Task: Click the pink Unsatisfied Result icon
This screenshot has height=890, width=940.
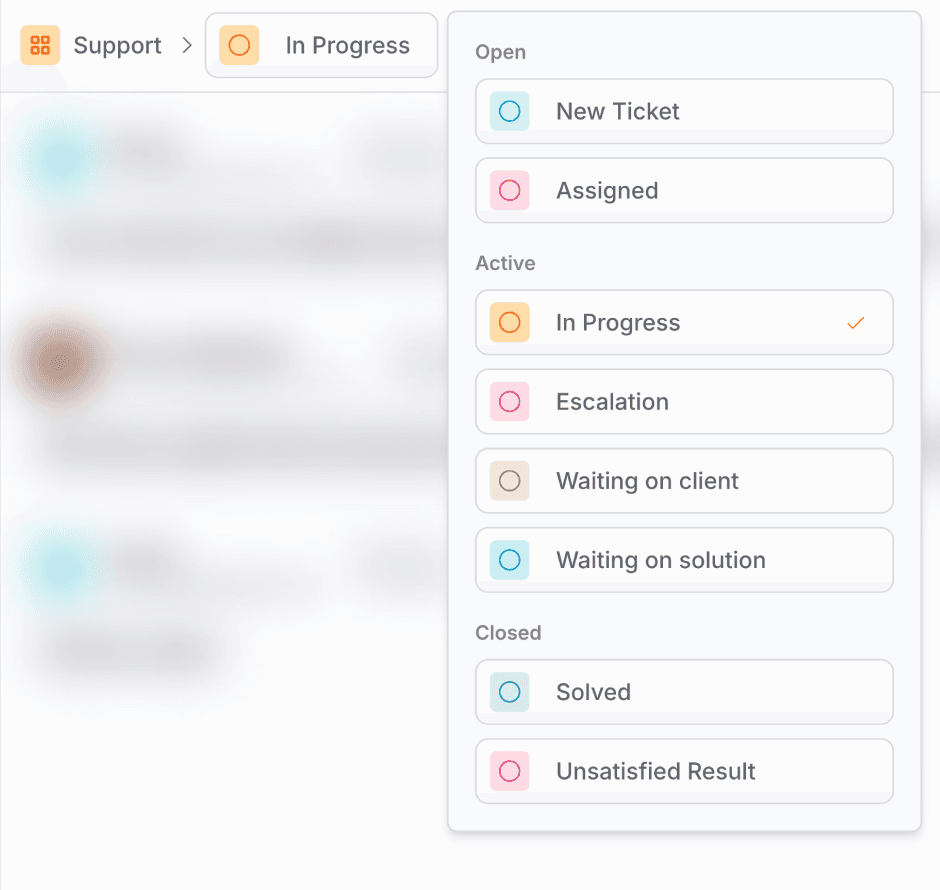Action: coord(509,770)
